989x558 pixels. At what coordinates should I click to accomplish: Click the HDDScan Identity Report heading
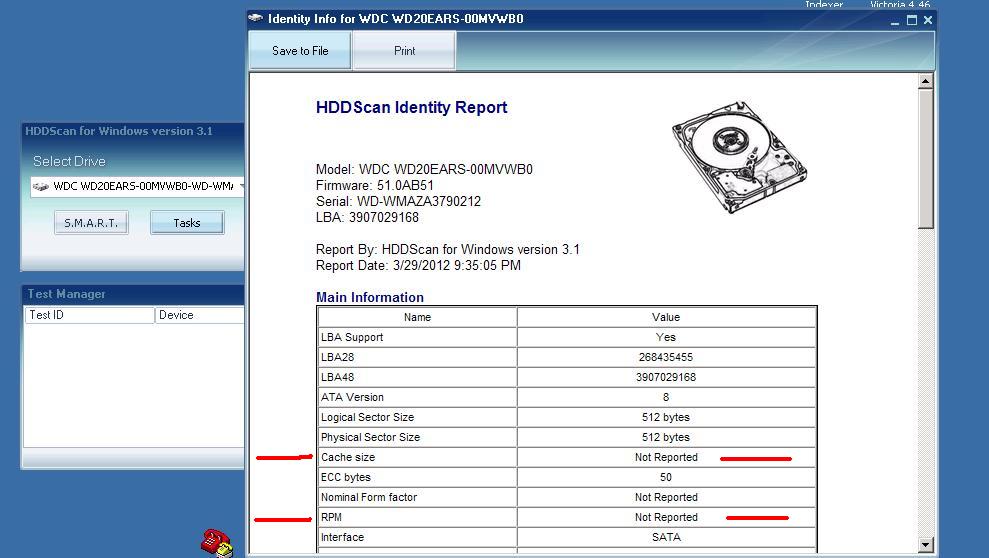(x=411, y=107)
